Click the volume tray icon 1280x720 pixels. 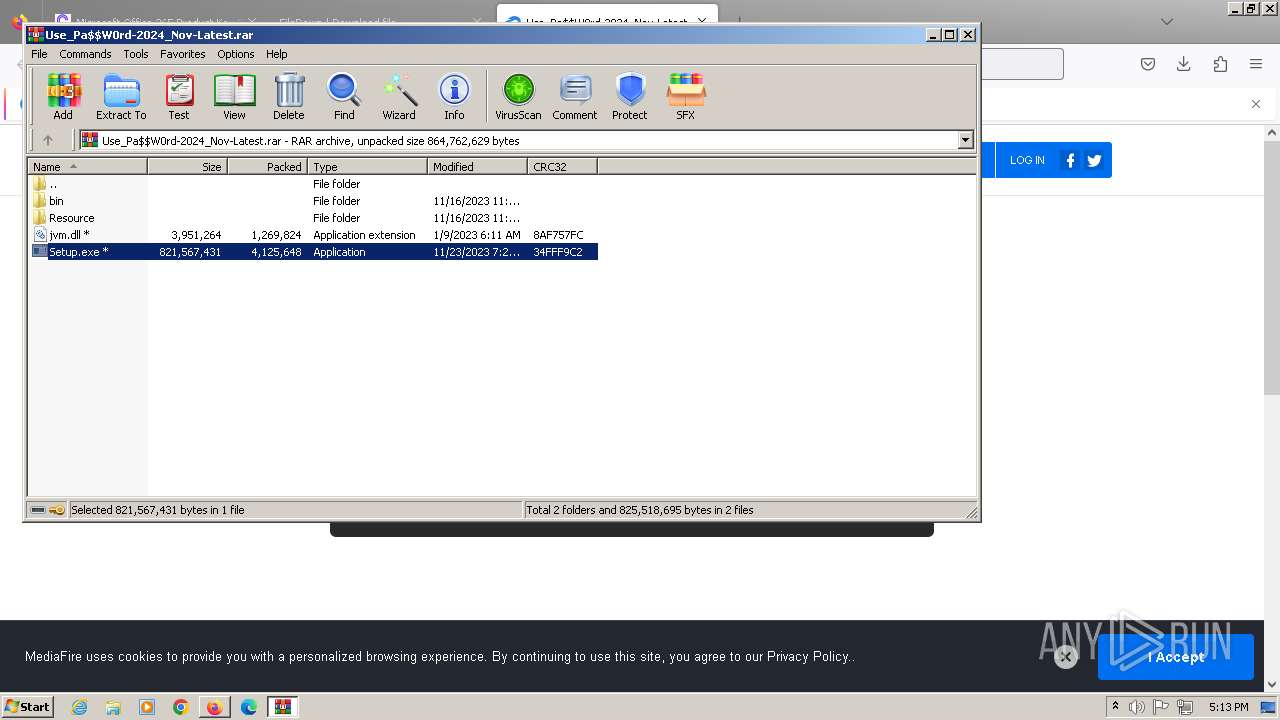point(1137,707)
